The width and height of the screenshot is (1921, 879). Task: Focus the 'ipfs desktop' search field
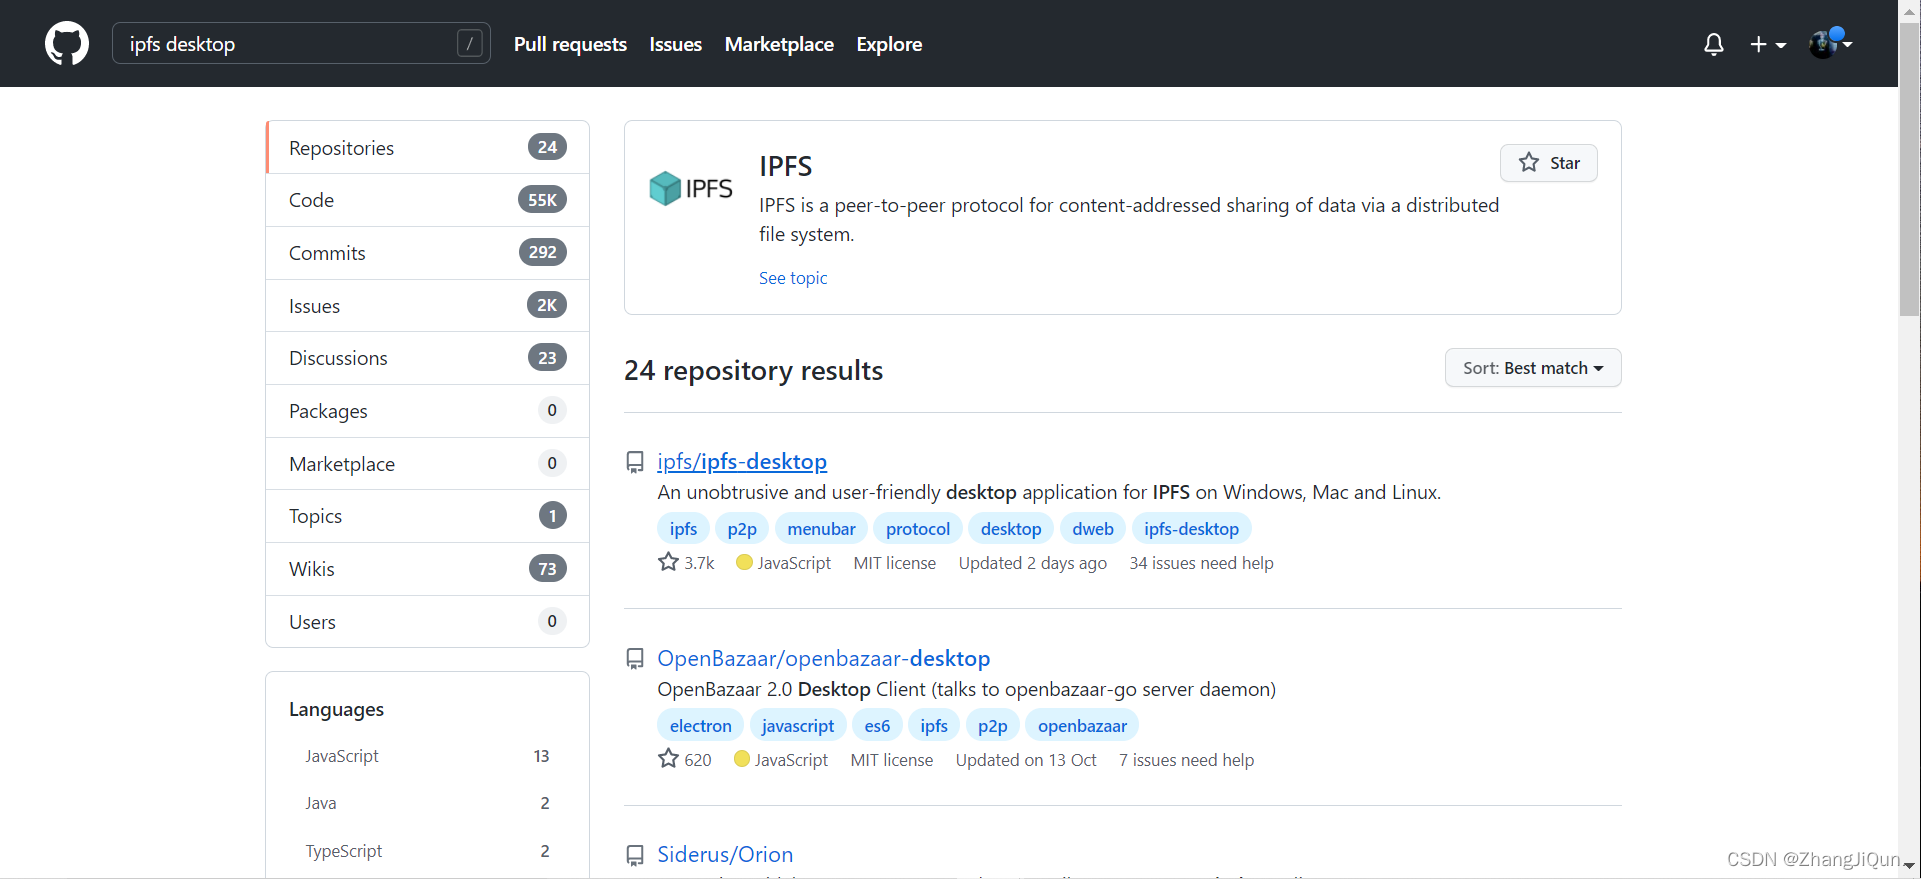click(301, 43)
